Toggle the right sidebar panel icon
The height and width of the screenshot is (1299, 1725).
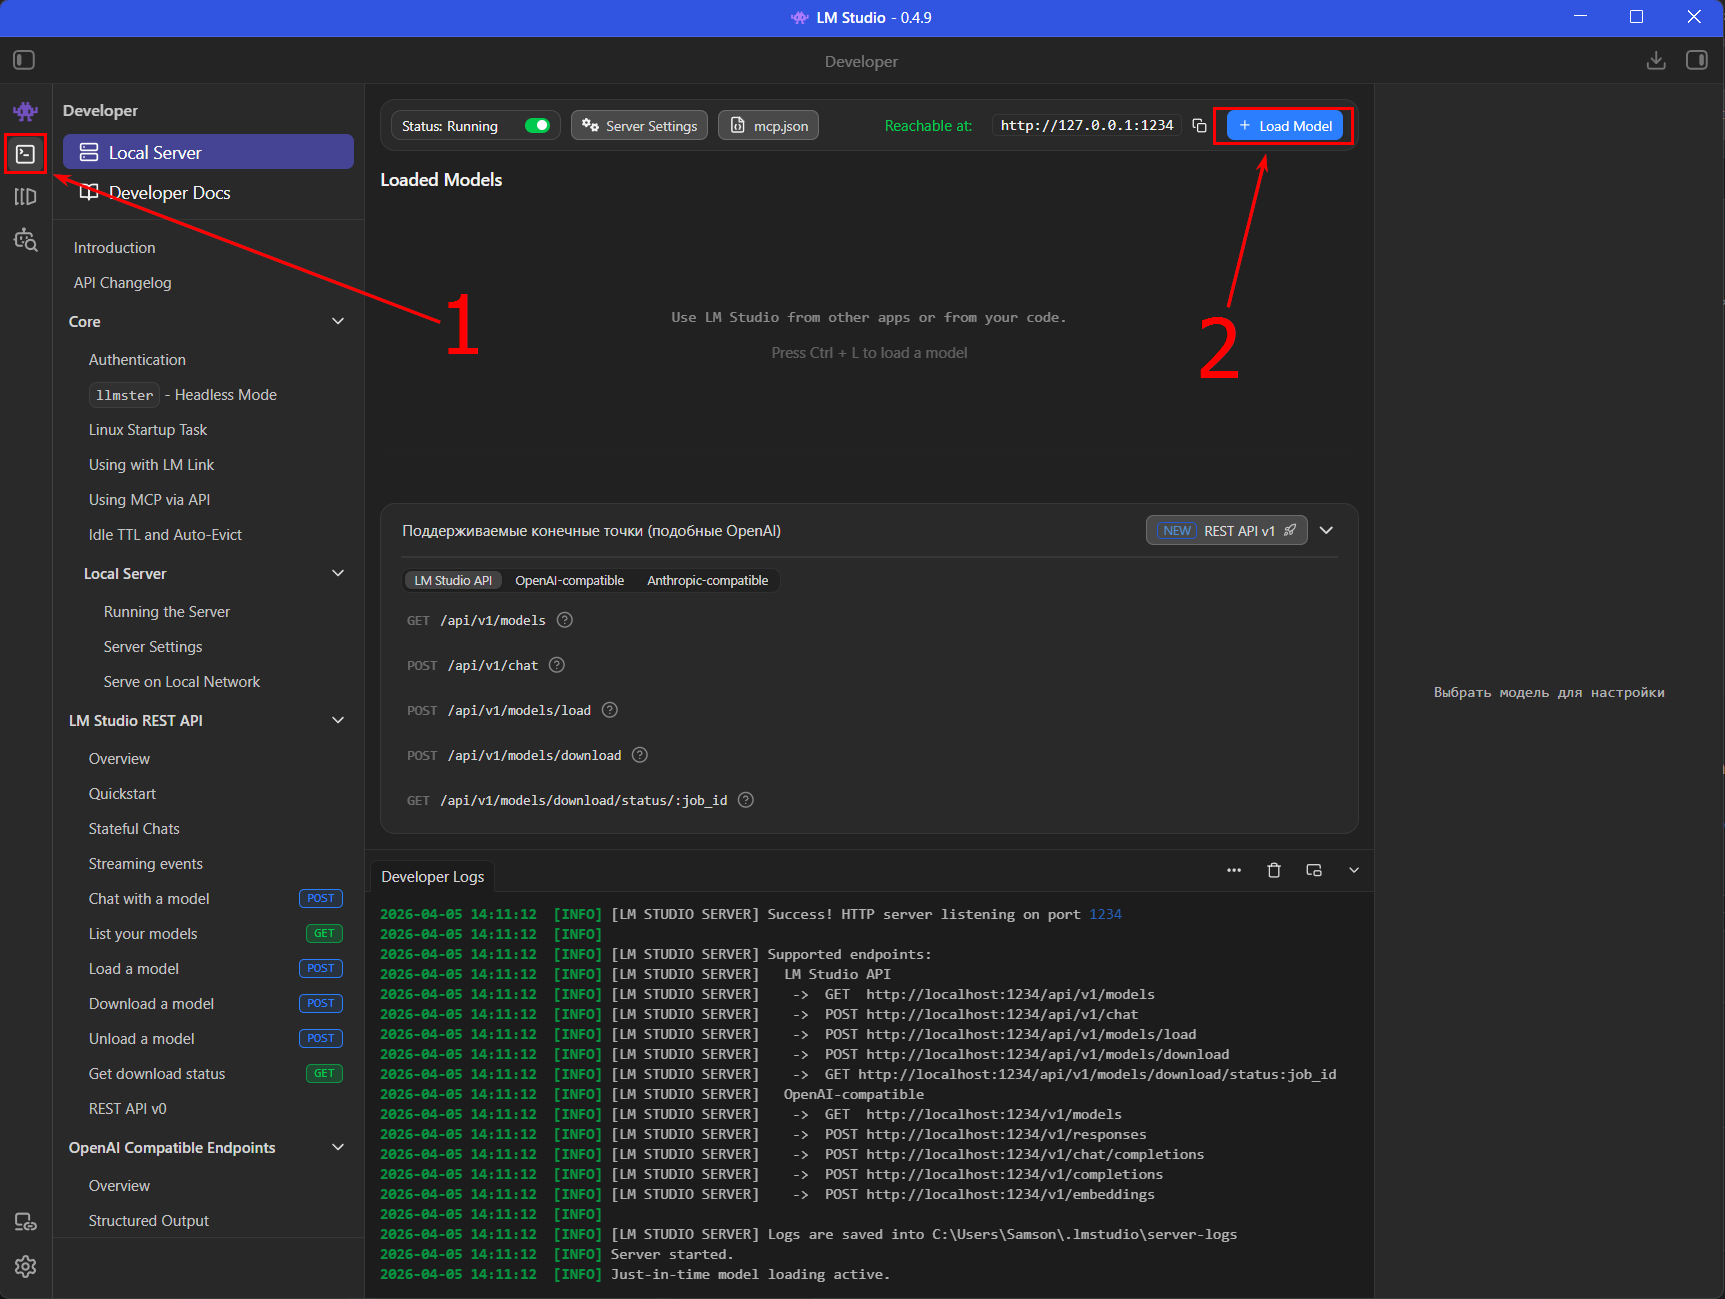coord(1697,61)
